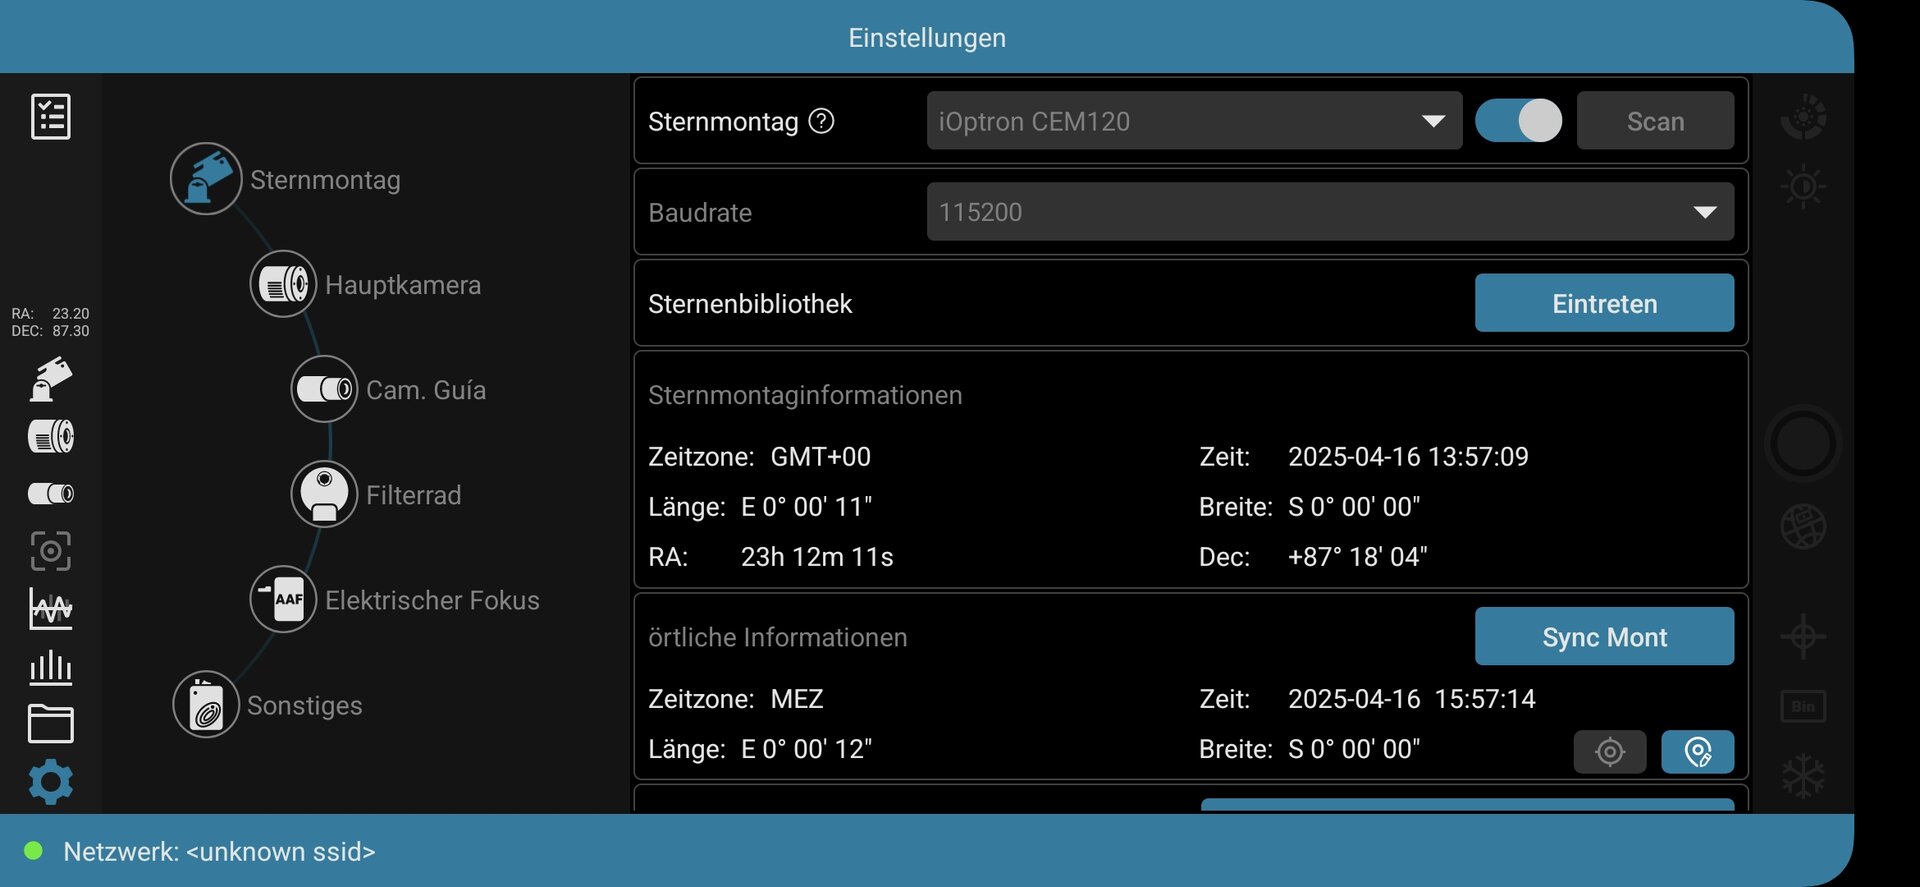Select the Elektrischer Fokus AAF icon
This screenshot has height=887, width=1920.
[284, 599]
